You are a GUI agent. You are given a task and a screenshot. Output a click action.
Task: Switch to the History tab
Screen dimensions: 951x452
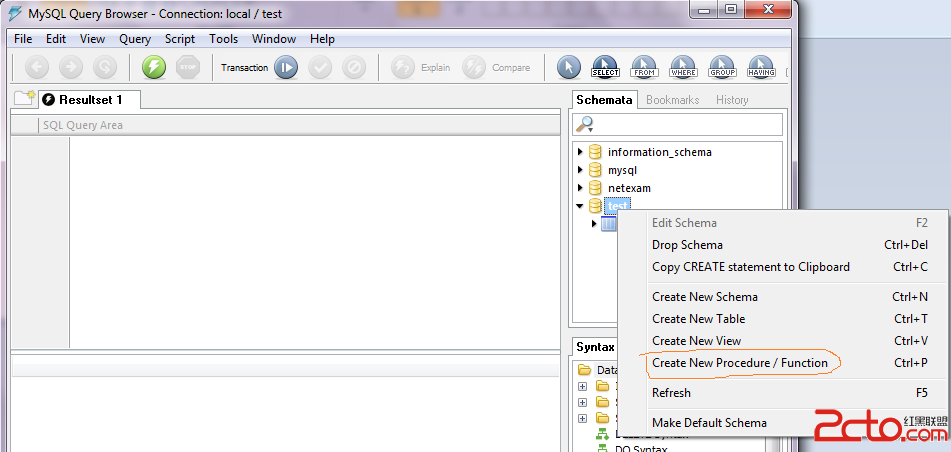point(732,100)
